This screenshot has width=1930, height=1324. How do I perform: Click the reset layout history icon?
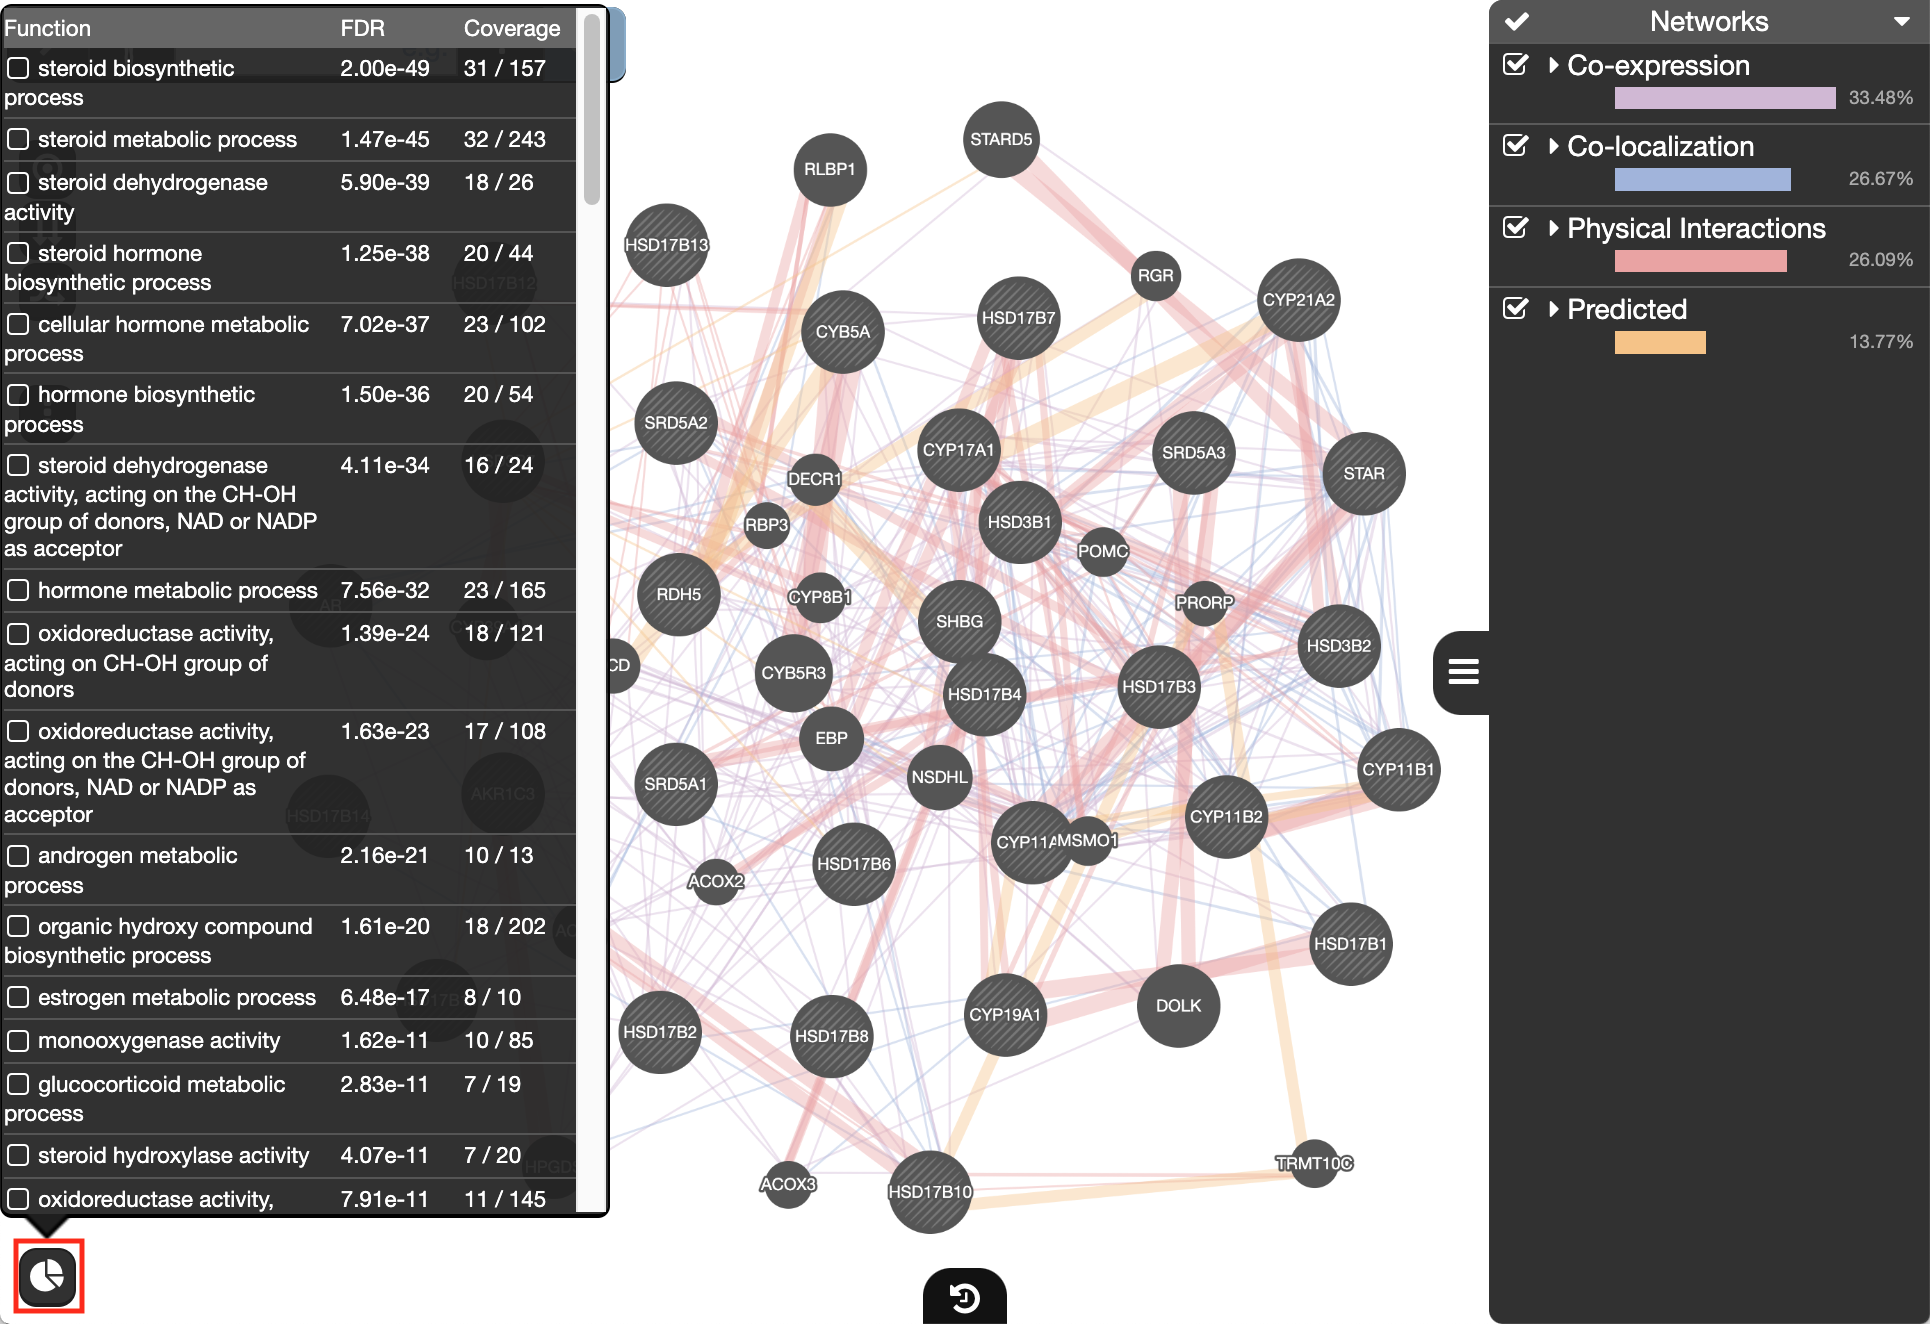(964, 1298)
